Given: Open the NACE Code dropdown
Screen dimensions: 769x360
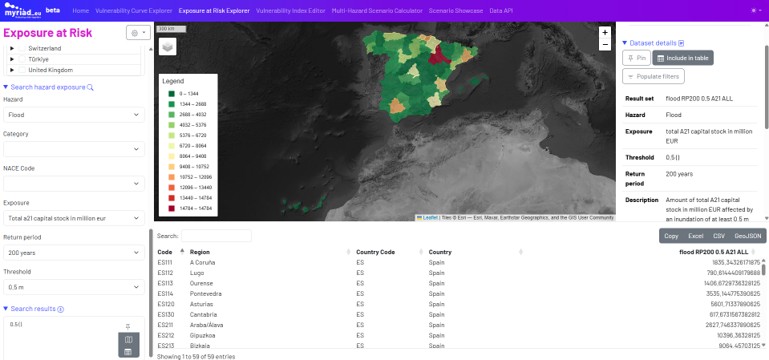Looking at the screenshot, I should (74, 184).
